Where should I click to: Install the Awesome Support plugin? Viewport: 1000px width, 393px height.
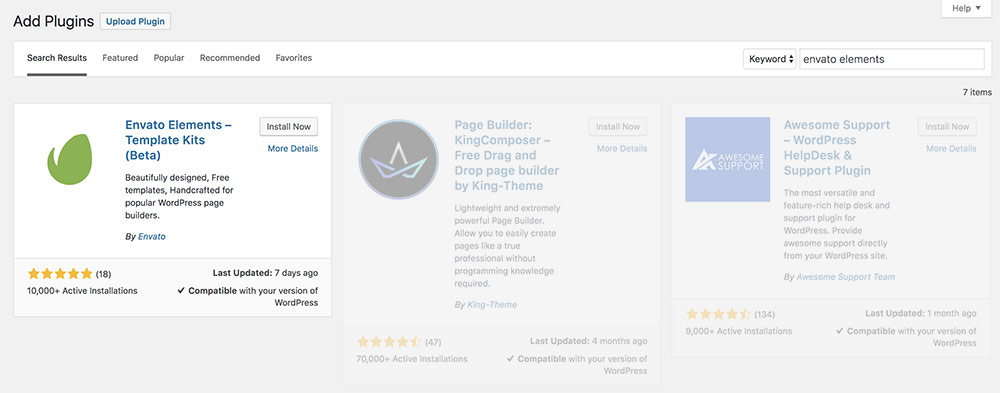947,126
